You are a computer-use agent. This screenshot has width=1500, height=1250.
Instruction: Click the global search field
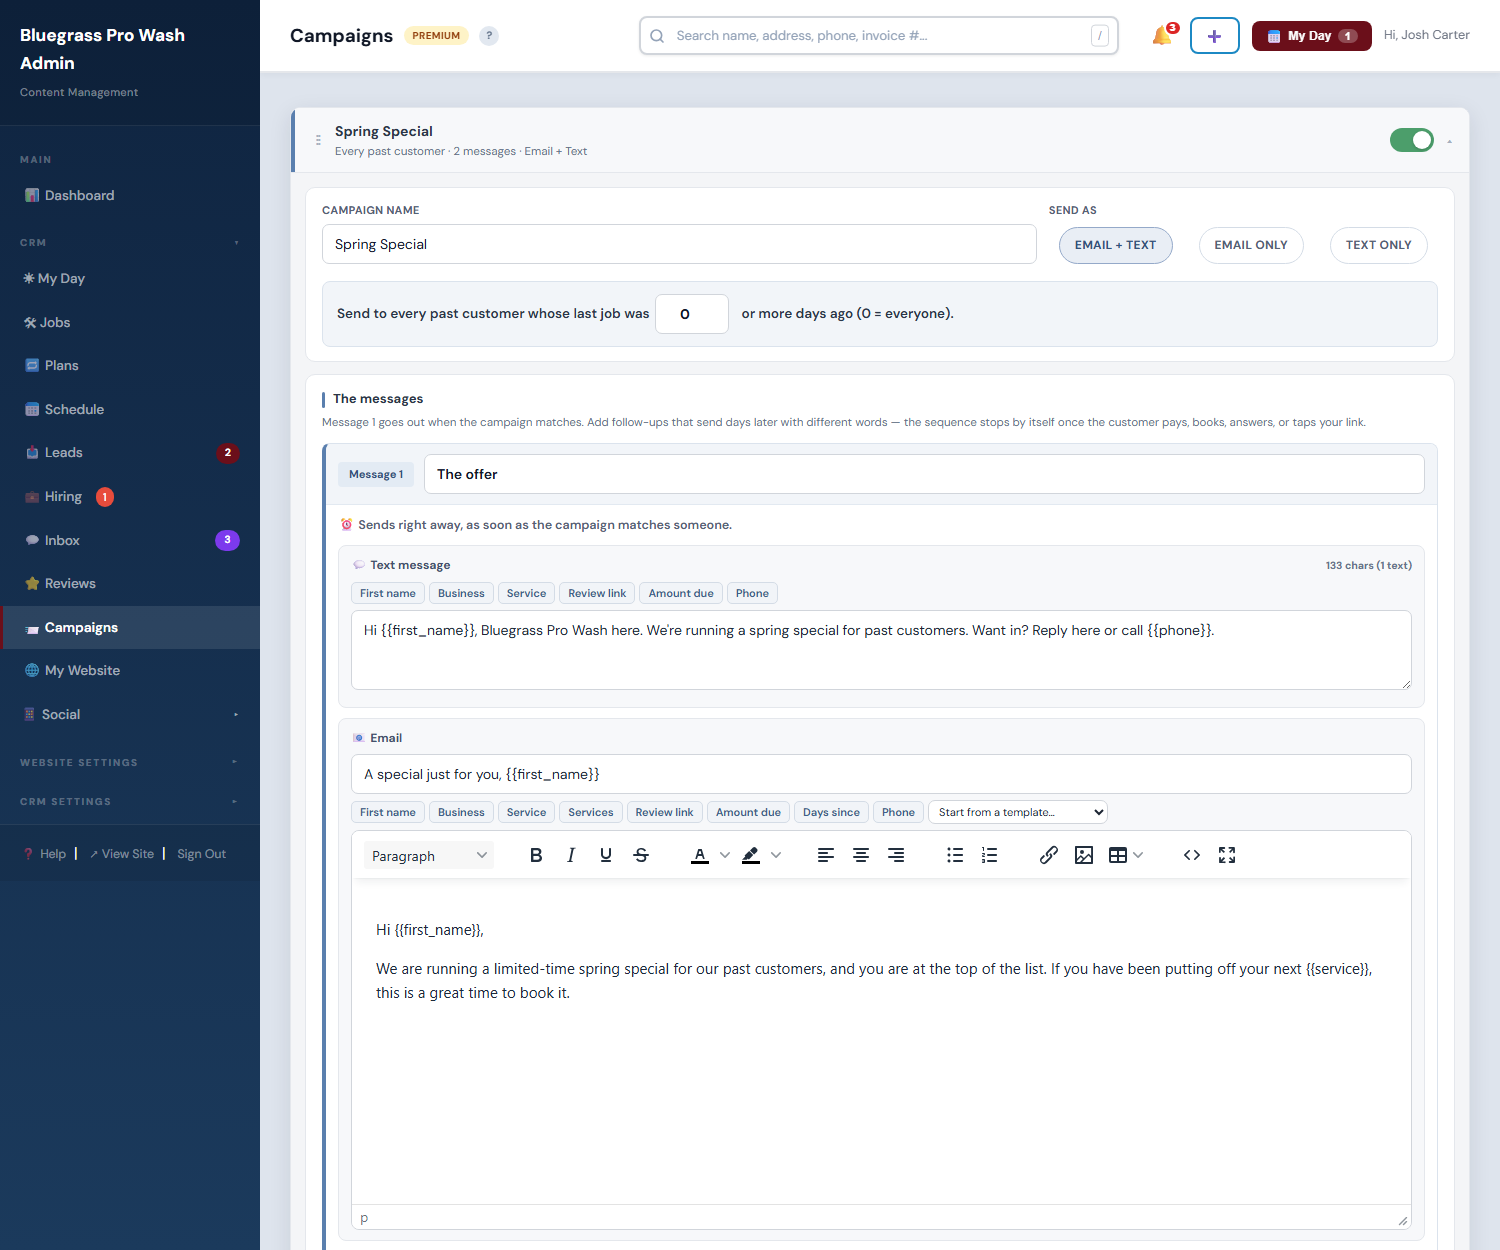point(879,36)
